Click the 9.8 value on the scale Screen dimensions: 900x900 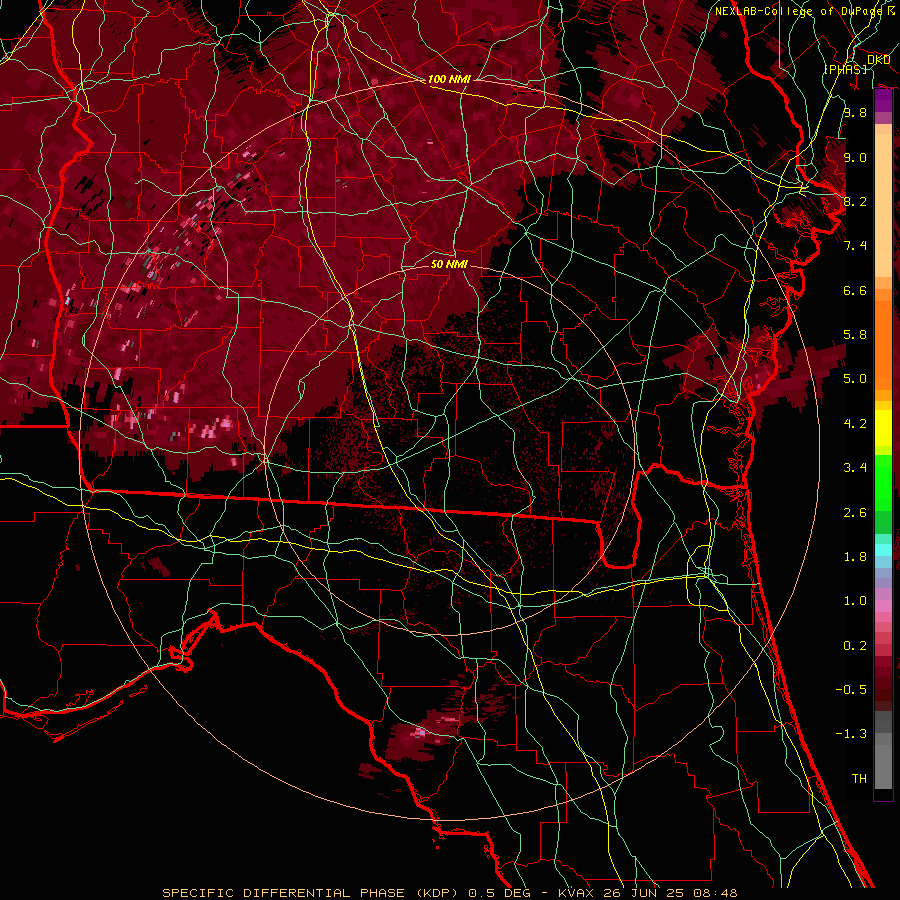(855, 113)
